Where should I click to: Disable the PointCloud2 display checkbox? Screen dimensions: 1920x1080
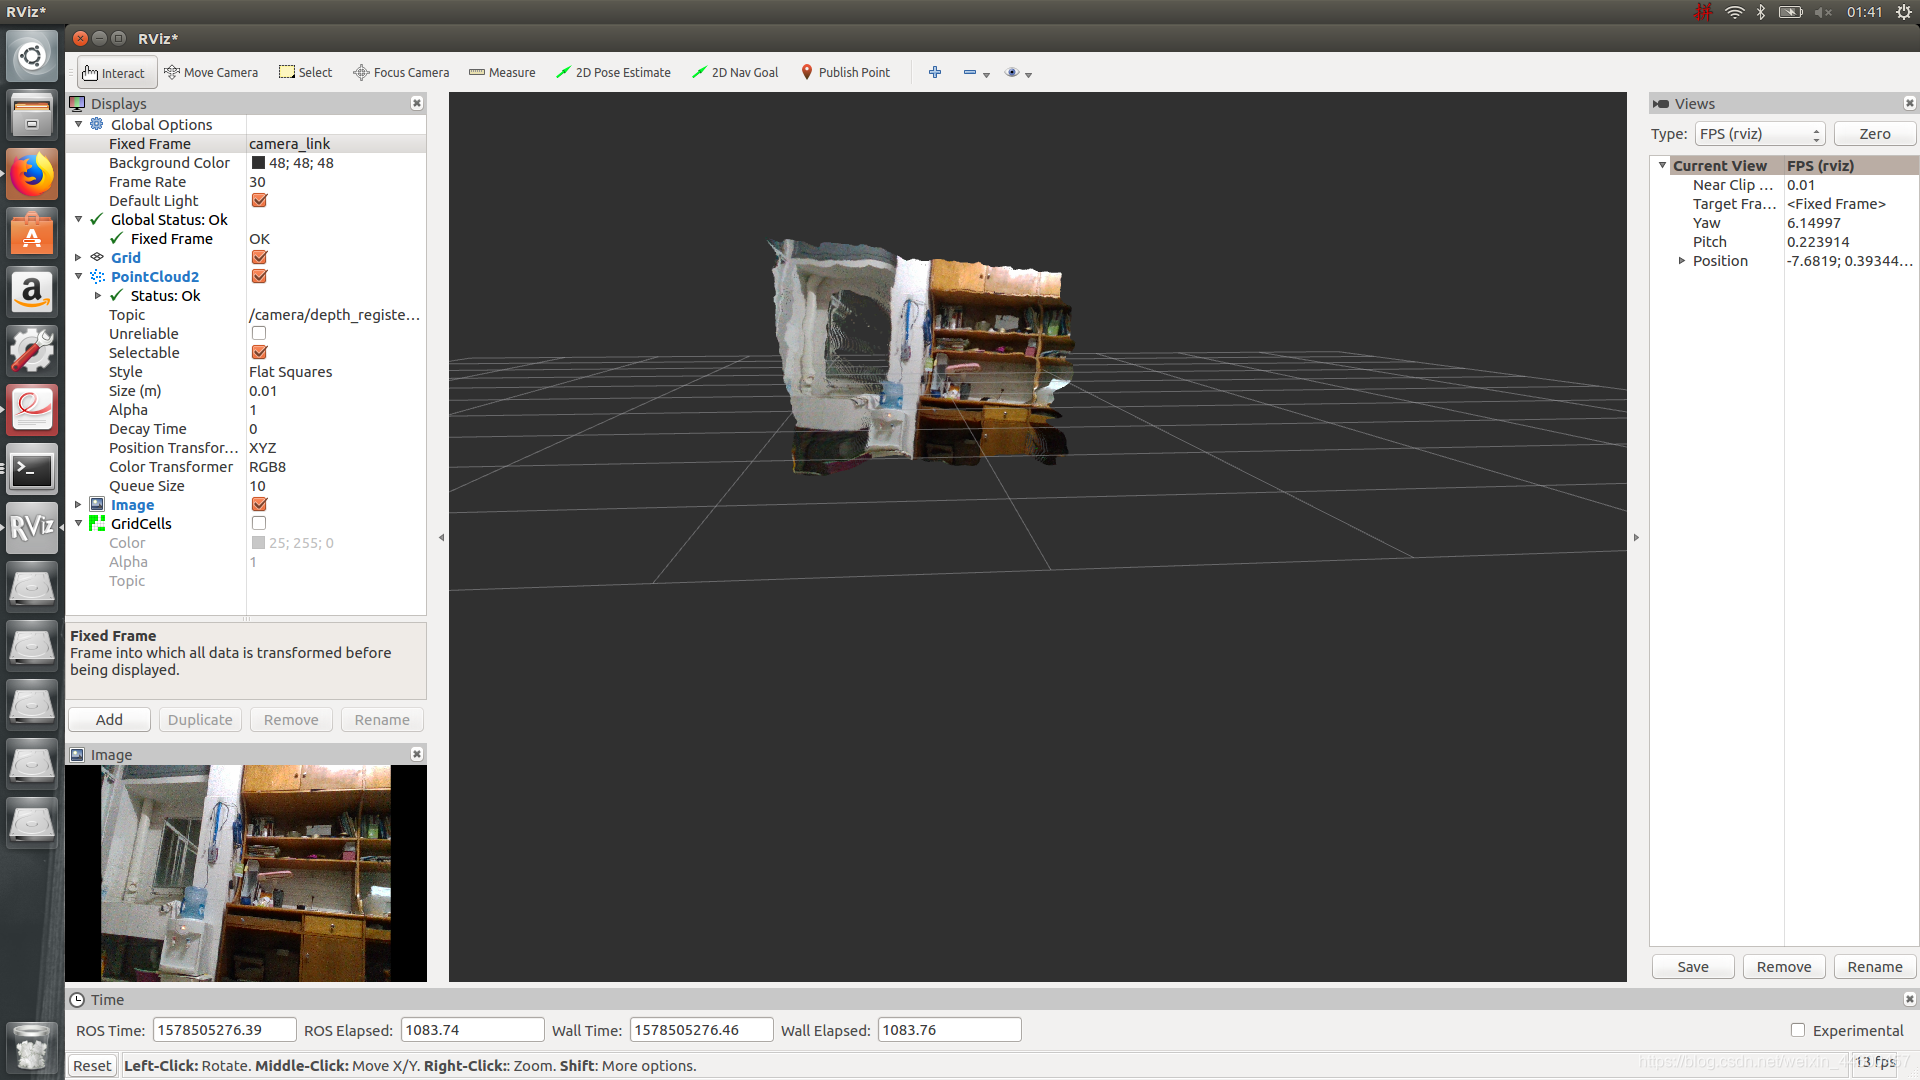click(x=259, y=277)
